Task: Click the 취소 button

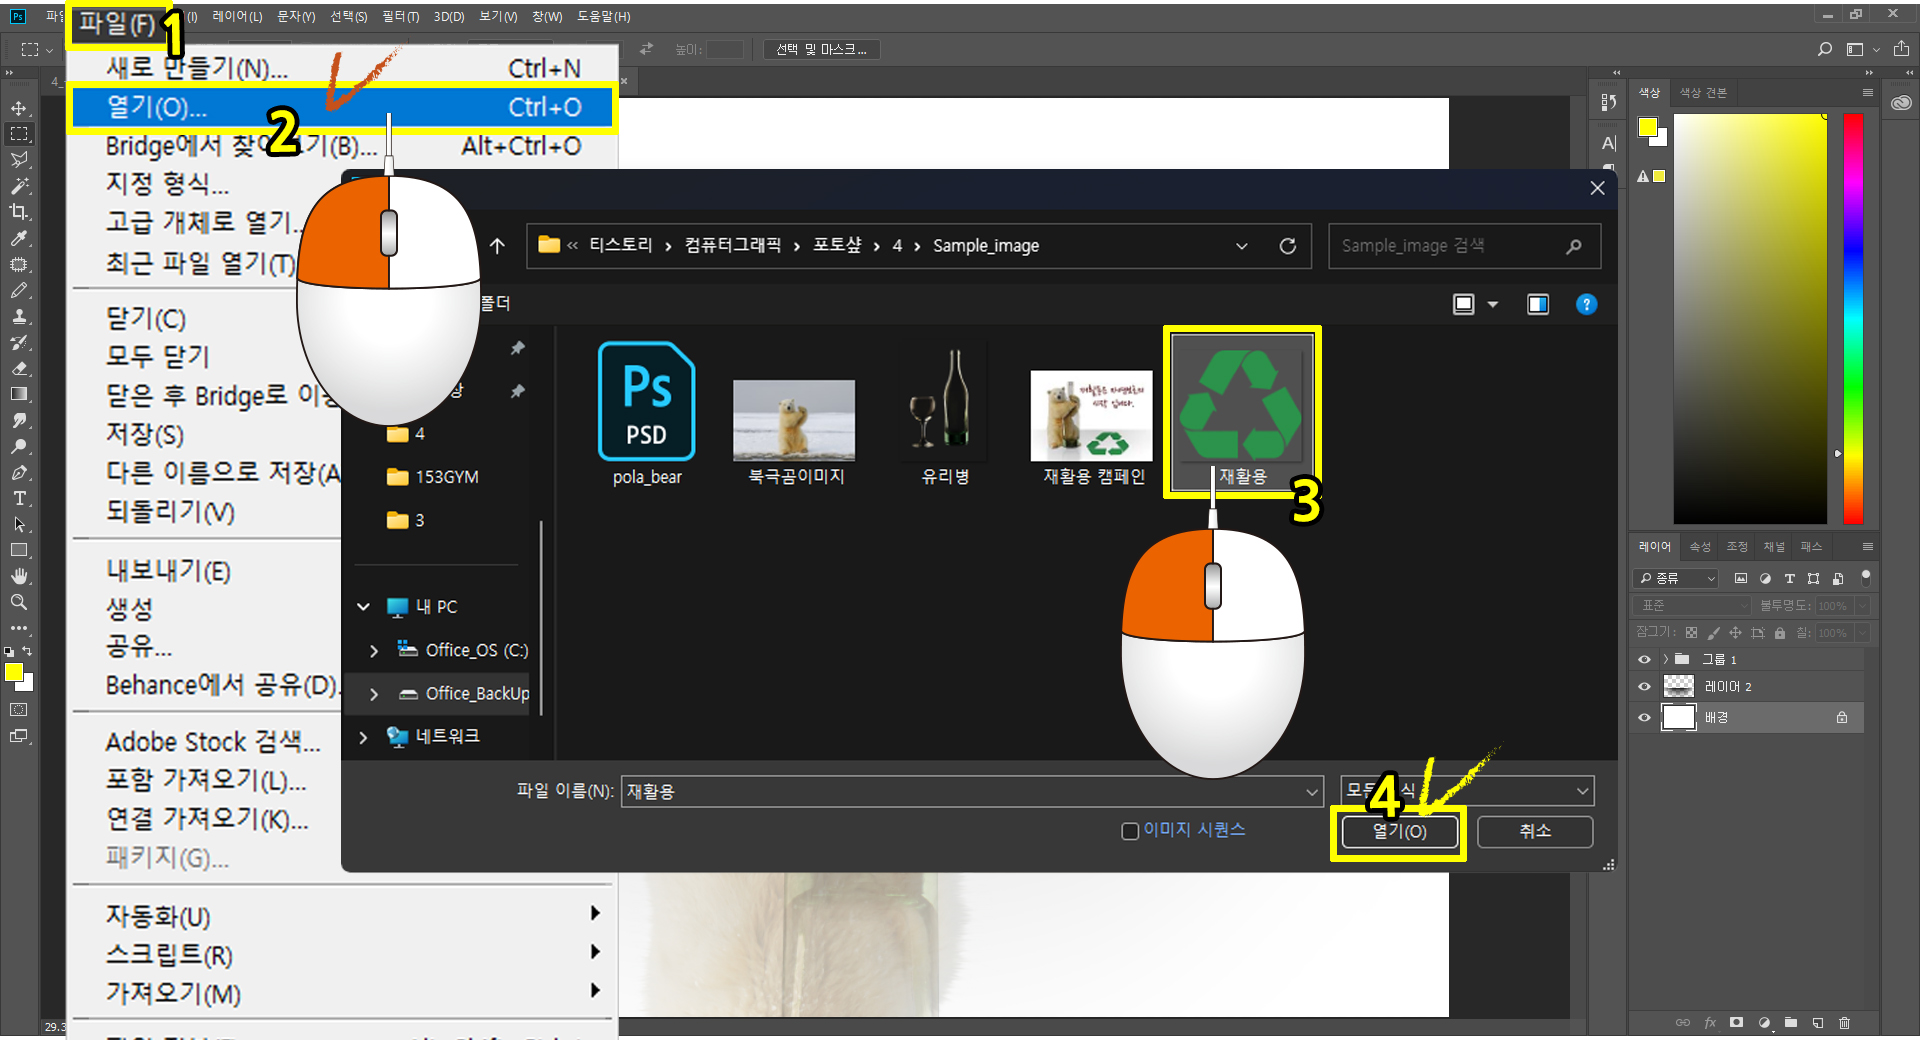Action: (x=1534, y=831)
